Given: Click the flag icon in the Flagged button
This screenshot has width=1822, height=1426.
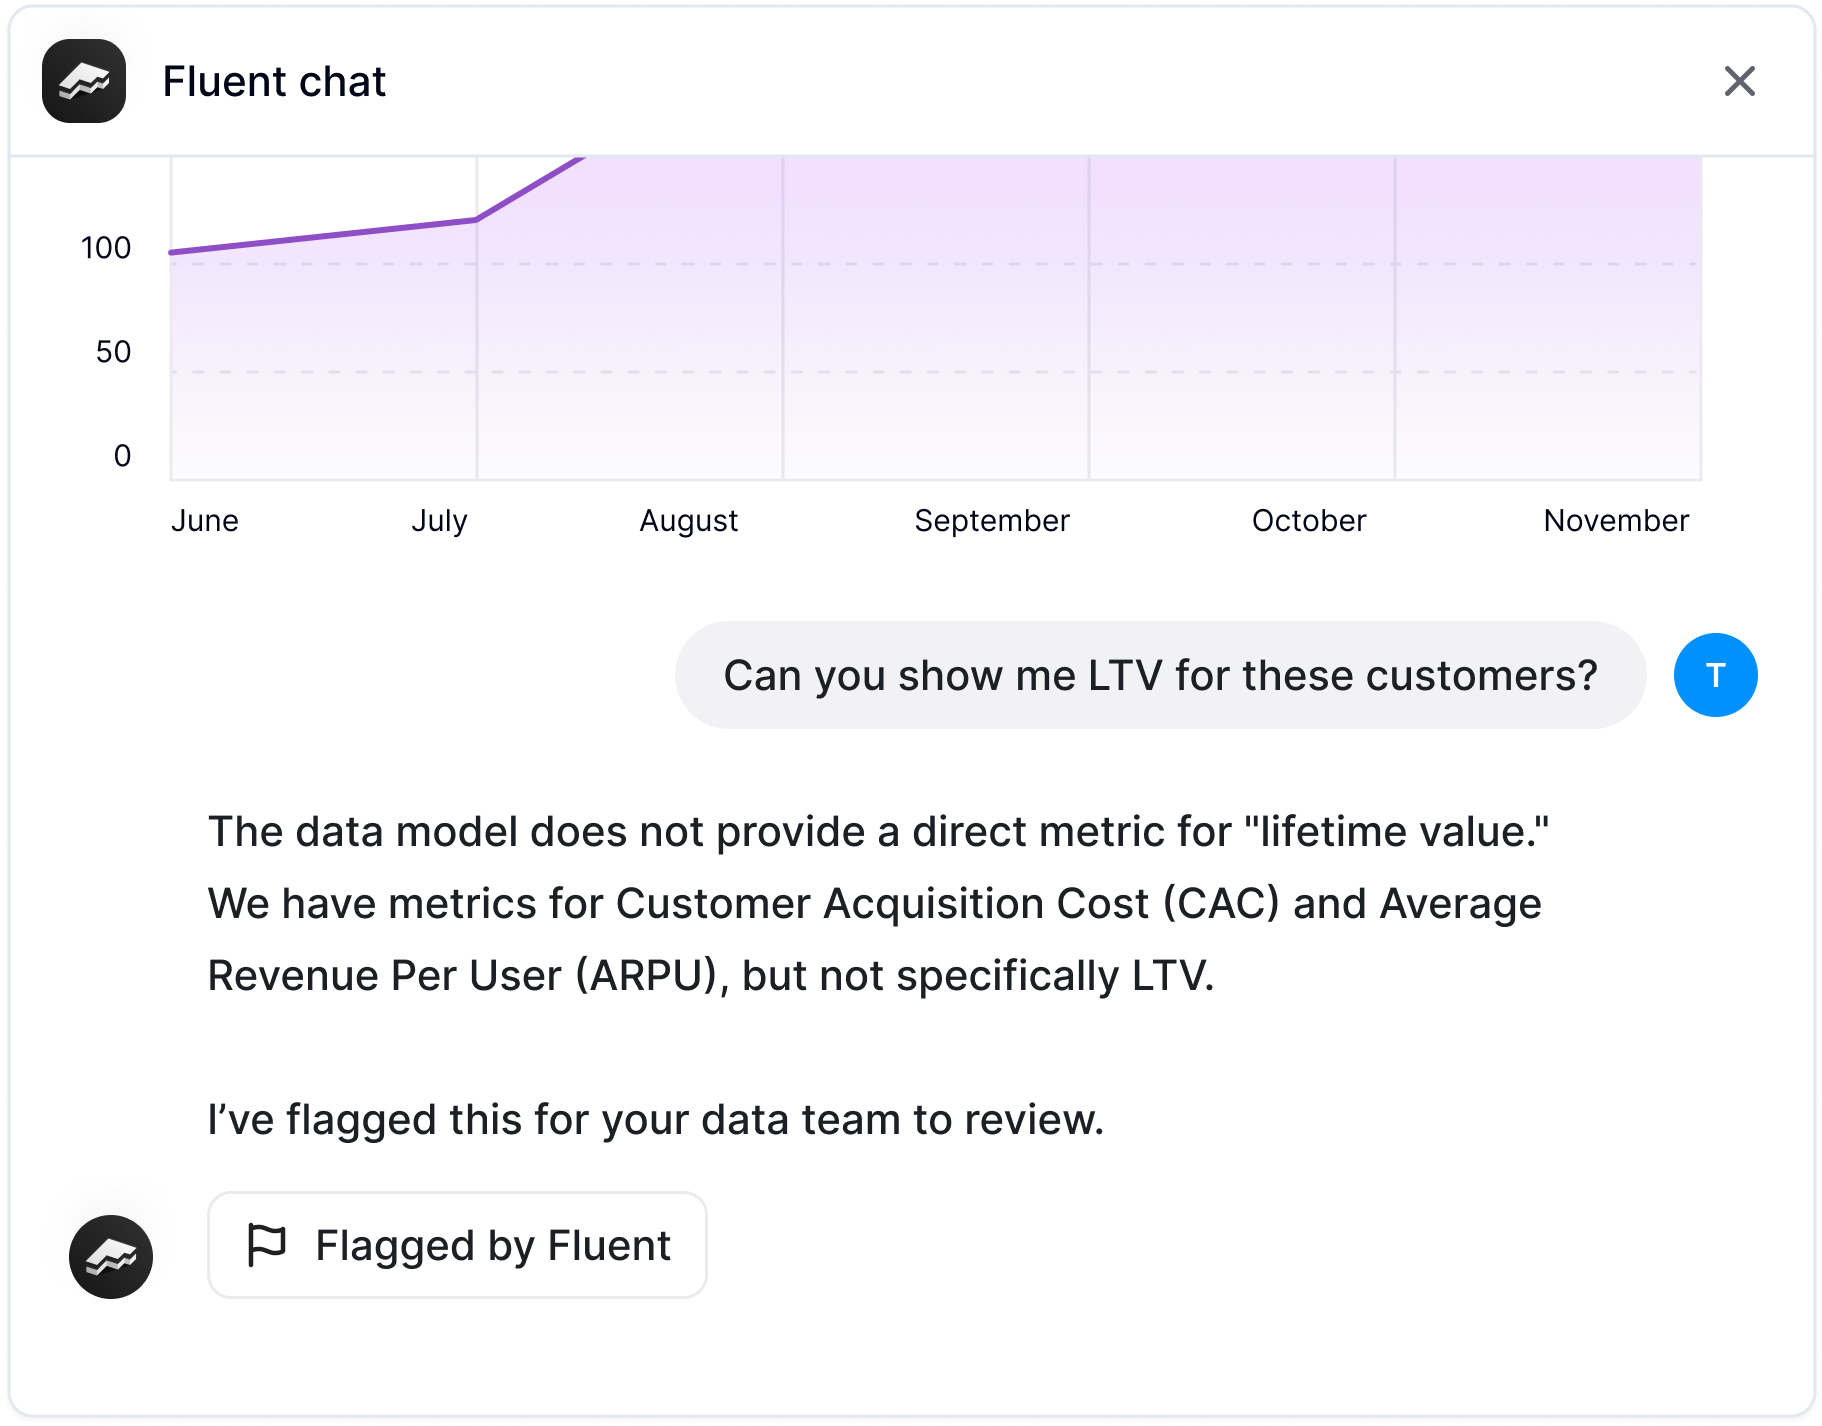Looking at the screenshot, I should (266, 1245).
